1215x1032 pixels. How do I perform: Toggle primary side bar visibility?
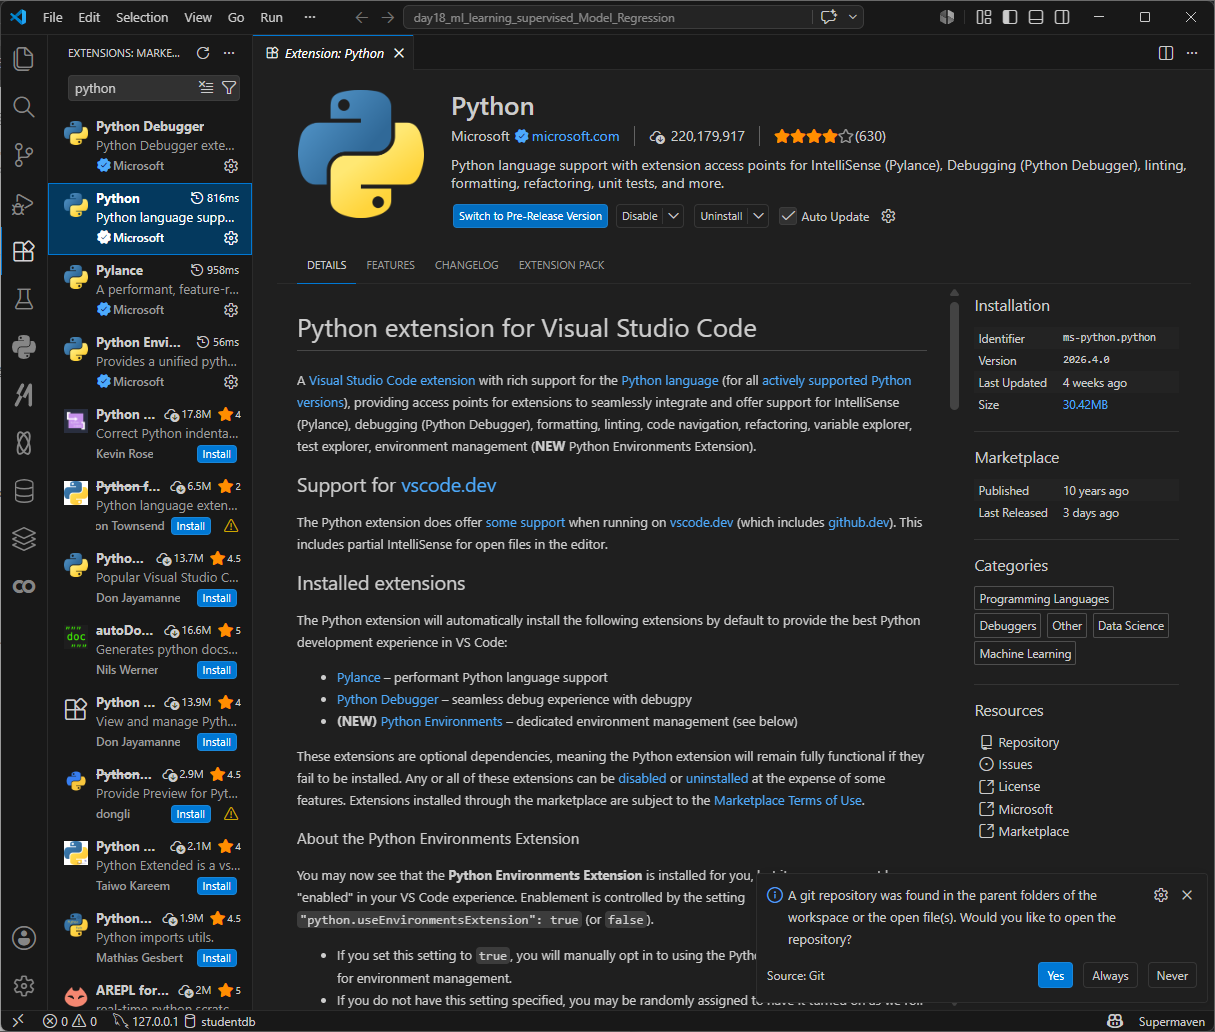[x=1010, y=17]
